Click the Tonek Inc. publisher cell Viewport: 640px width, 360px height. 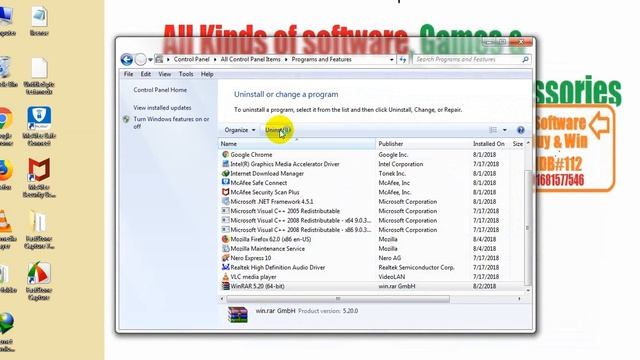392,173
